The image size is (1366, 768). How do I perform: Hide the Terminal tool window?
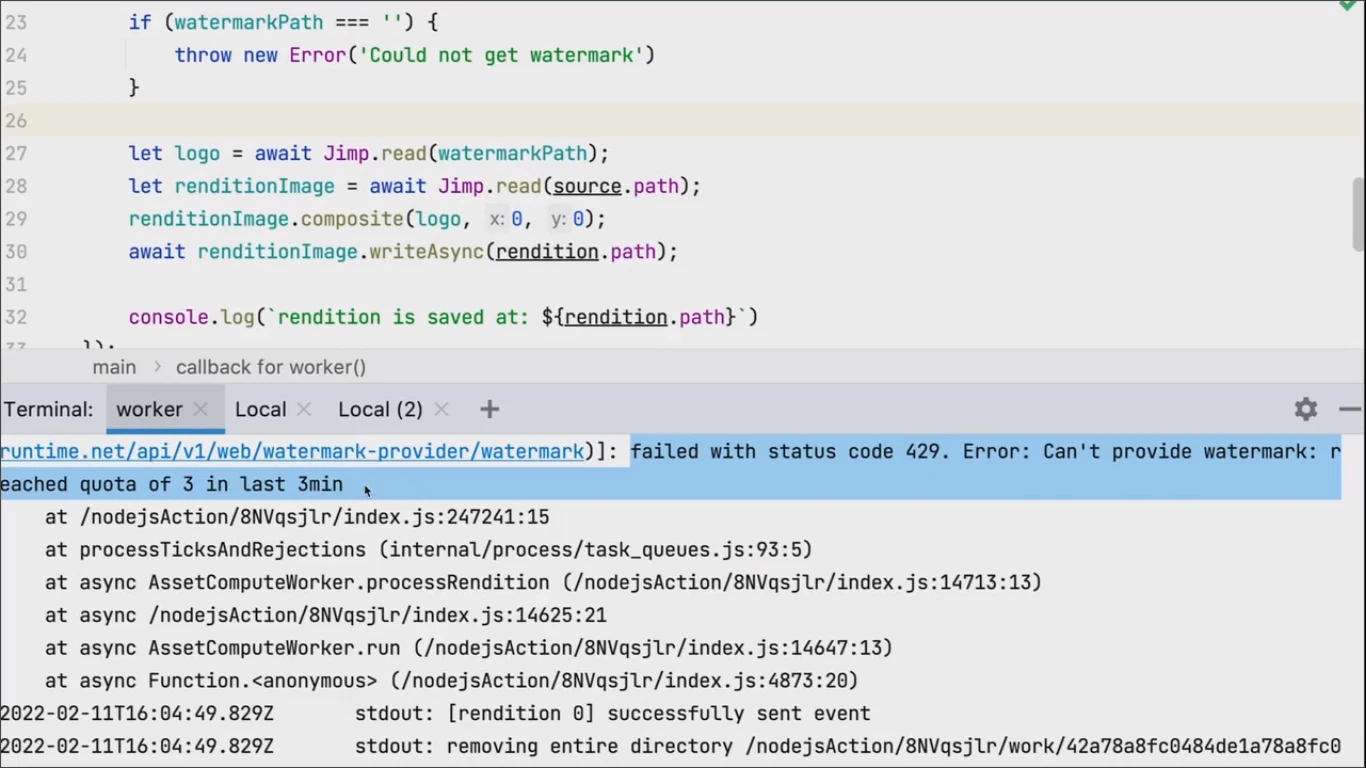pyautogui.click(x=1350, y=409)
